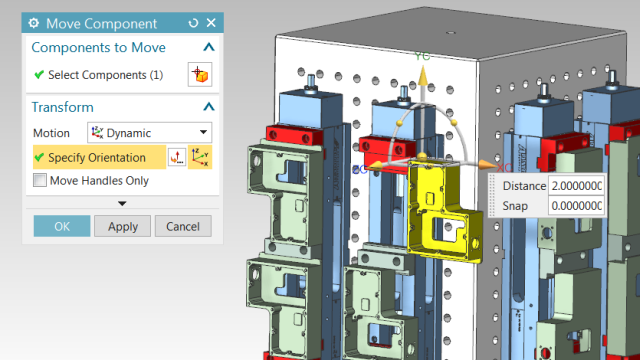Click the orientation manipulator XYZ icon
Viewport: 640px width, 360px height.
point(200,157)
